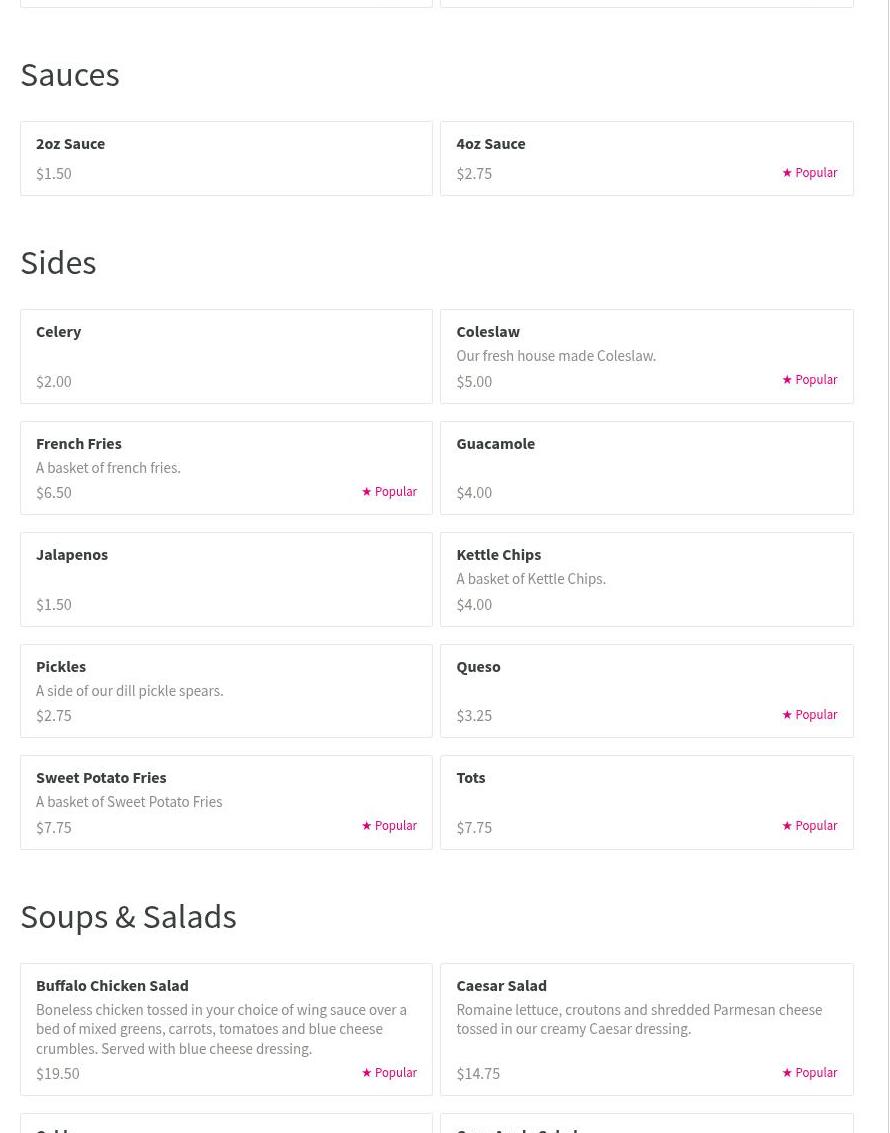
Task: Click the Coleslaw description text
Action: coord(556,356)
